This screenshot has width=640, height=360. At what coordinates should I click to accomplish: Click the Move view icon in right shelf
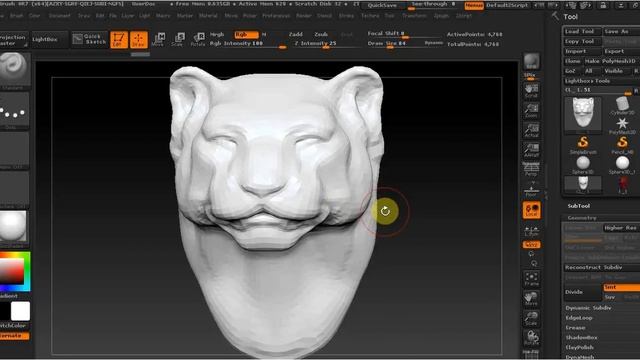point(531,299)
